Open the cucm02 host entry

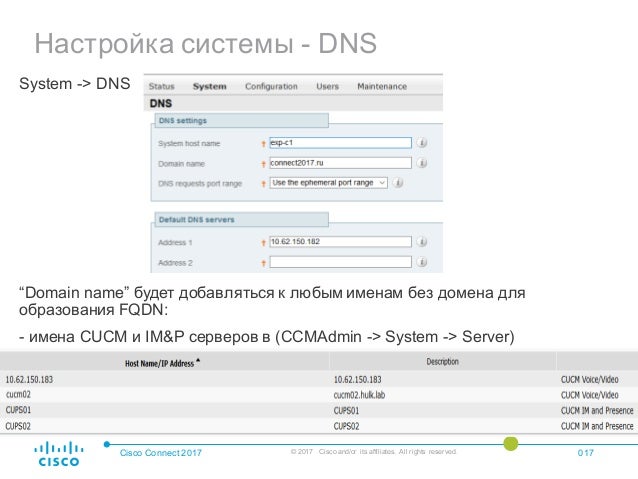[18, 395]
